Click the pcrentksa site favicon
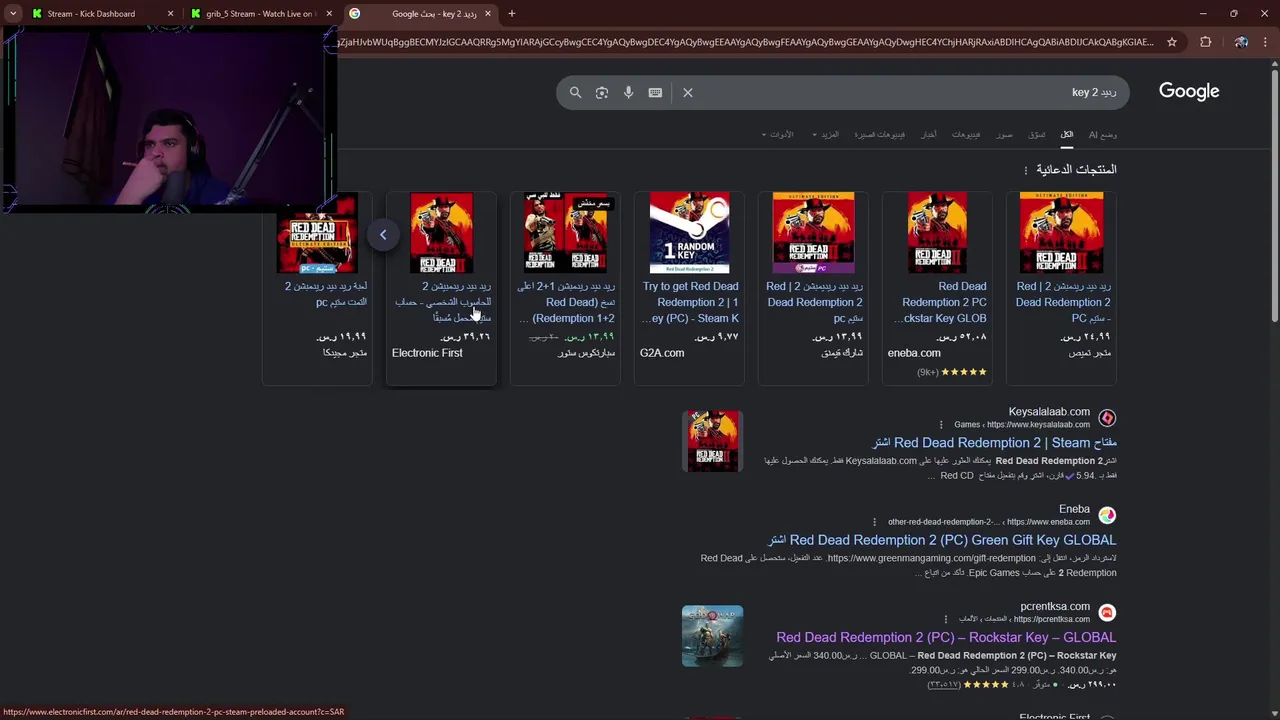Screen dimensions: 1280x720 click(x=1107, y=612)
